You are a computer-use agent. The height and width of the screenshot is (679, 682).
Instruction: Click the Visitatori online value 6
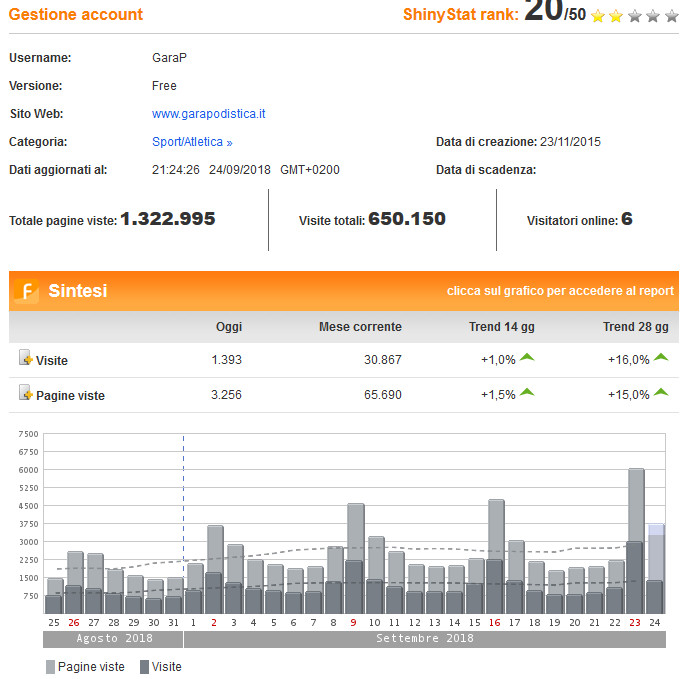point(627,219)
